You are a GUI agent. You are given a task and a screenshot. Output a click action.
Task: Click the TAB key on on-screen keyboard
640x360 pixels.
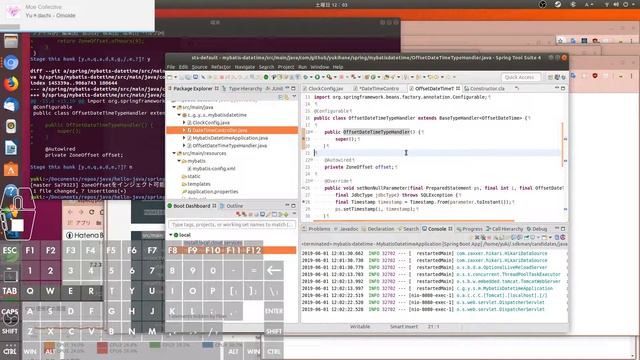coord(10,291)
